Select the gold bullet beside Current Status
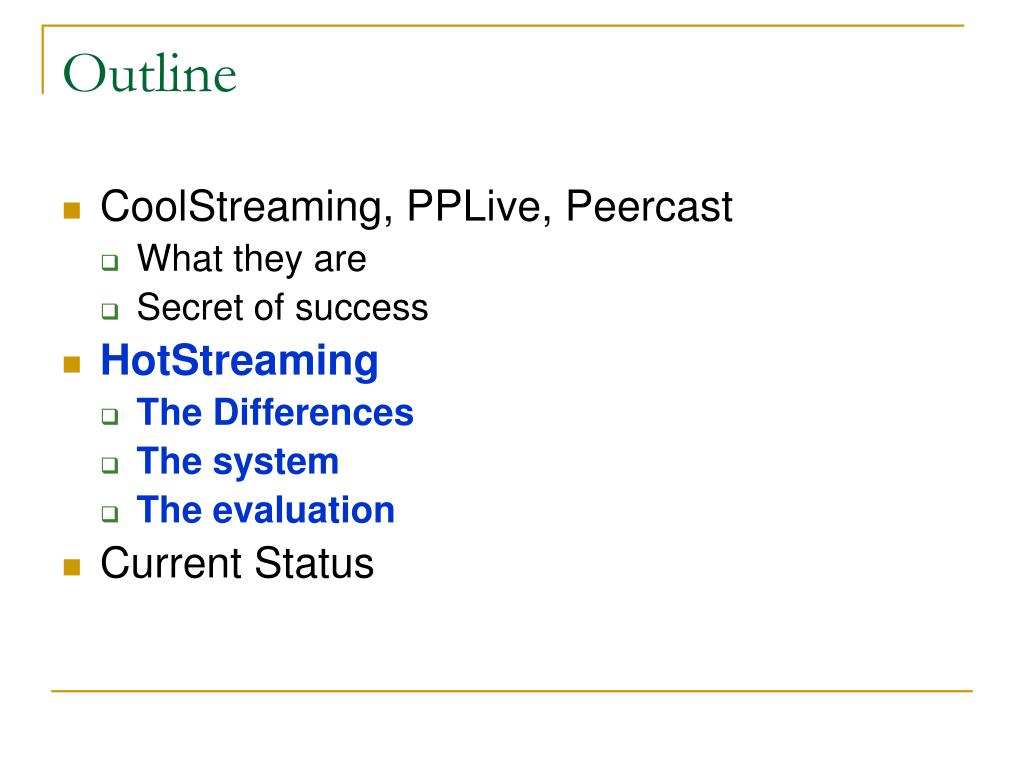 (x=72, y=567)
